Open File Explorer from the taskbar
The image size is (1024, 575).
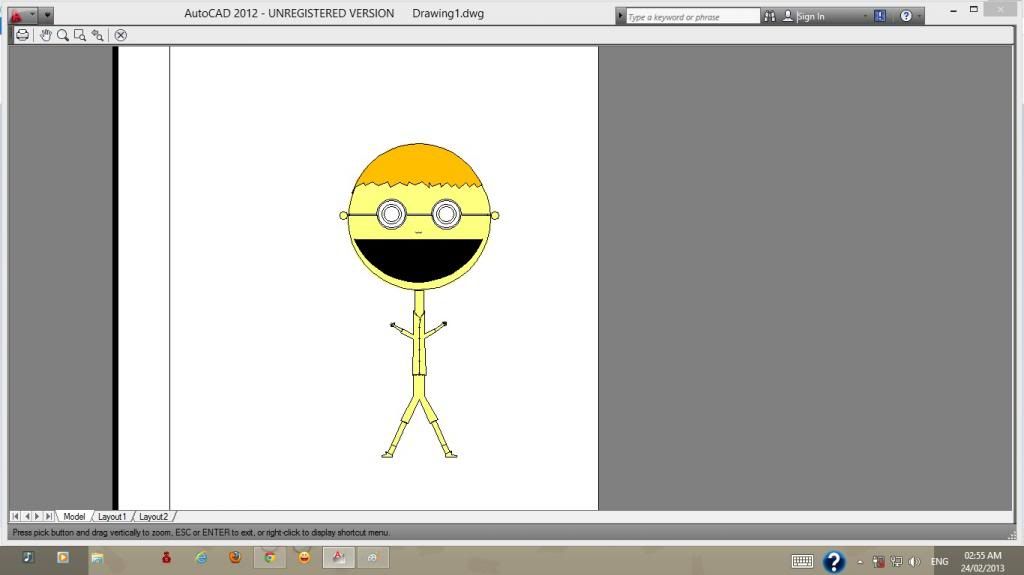tap(97, 558)
